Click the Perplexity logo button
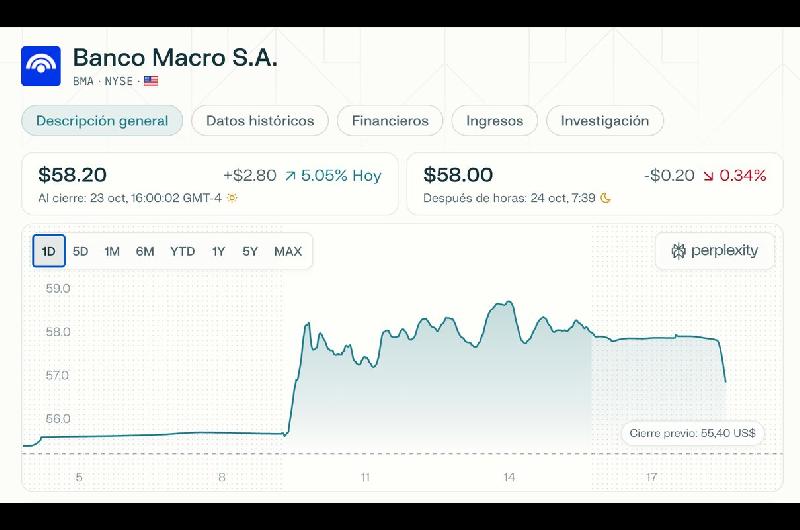 [715, 251]
